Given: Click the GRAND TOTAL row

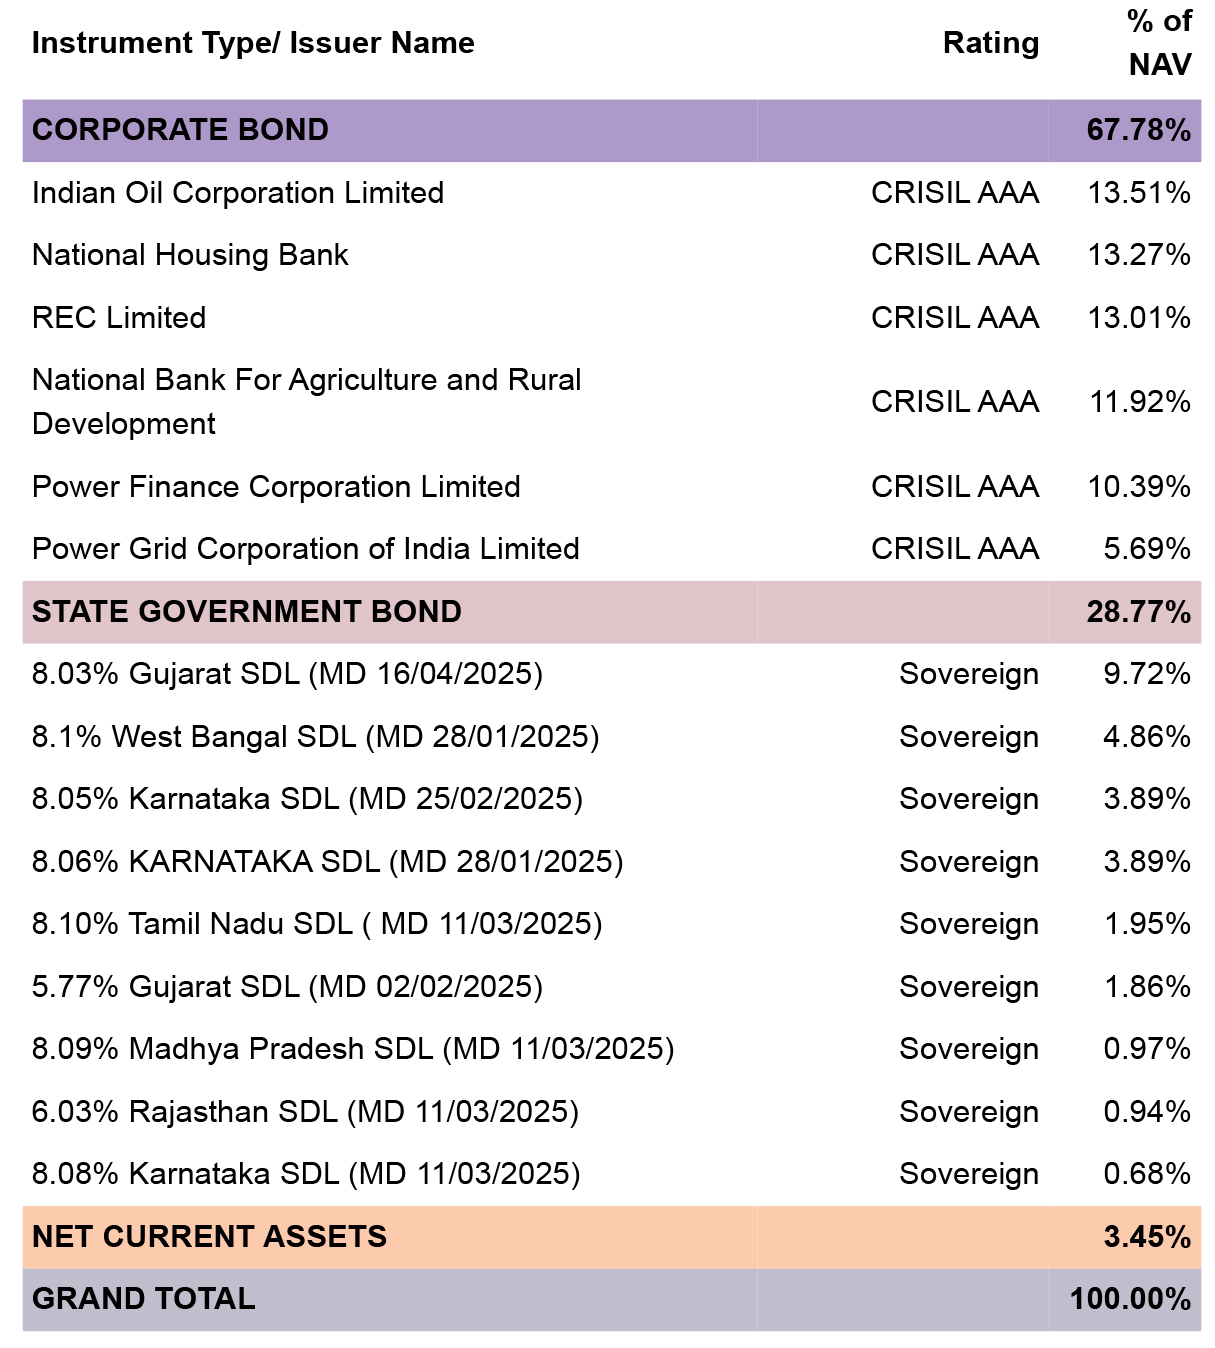Looking at the screenshot, I should 611,1299.
